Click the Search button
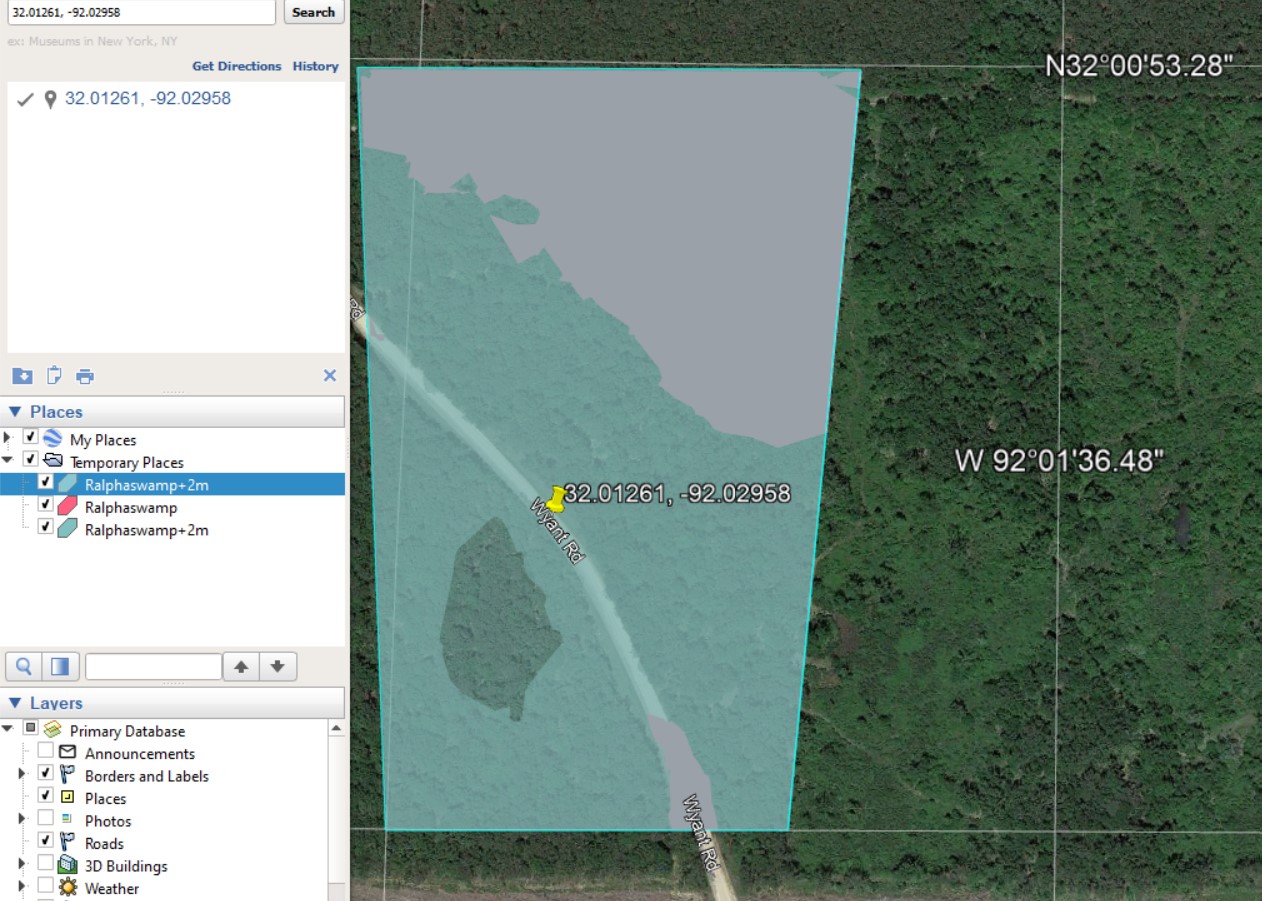This screenshot has height=901, width=1262. pos(314,12)
